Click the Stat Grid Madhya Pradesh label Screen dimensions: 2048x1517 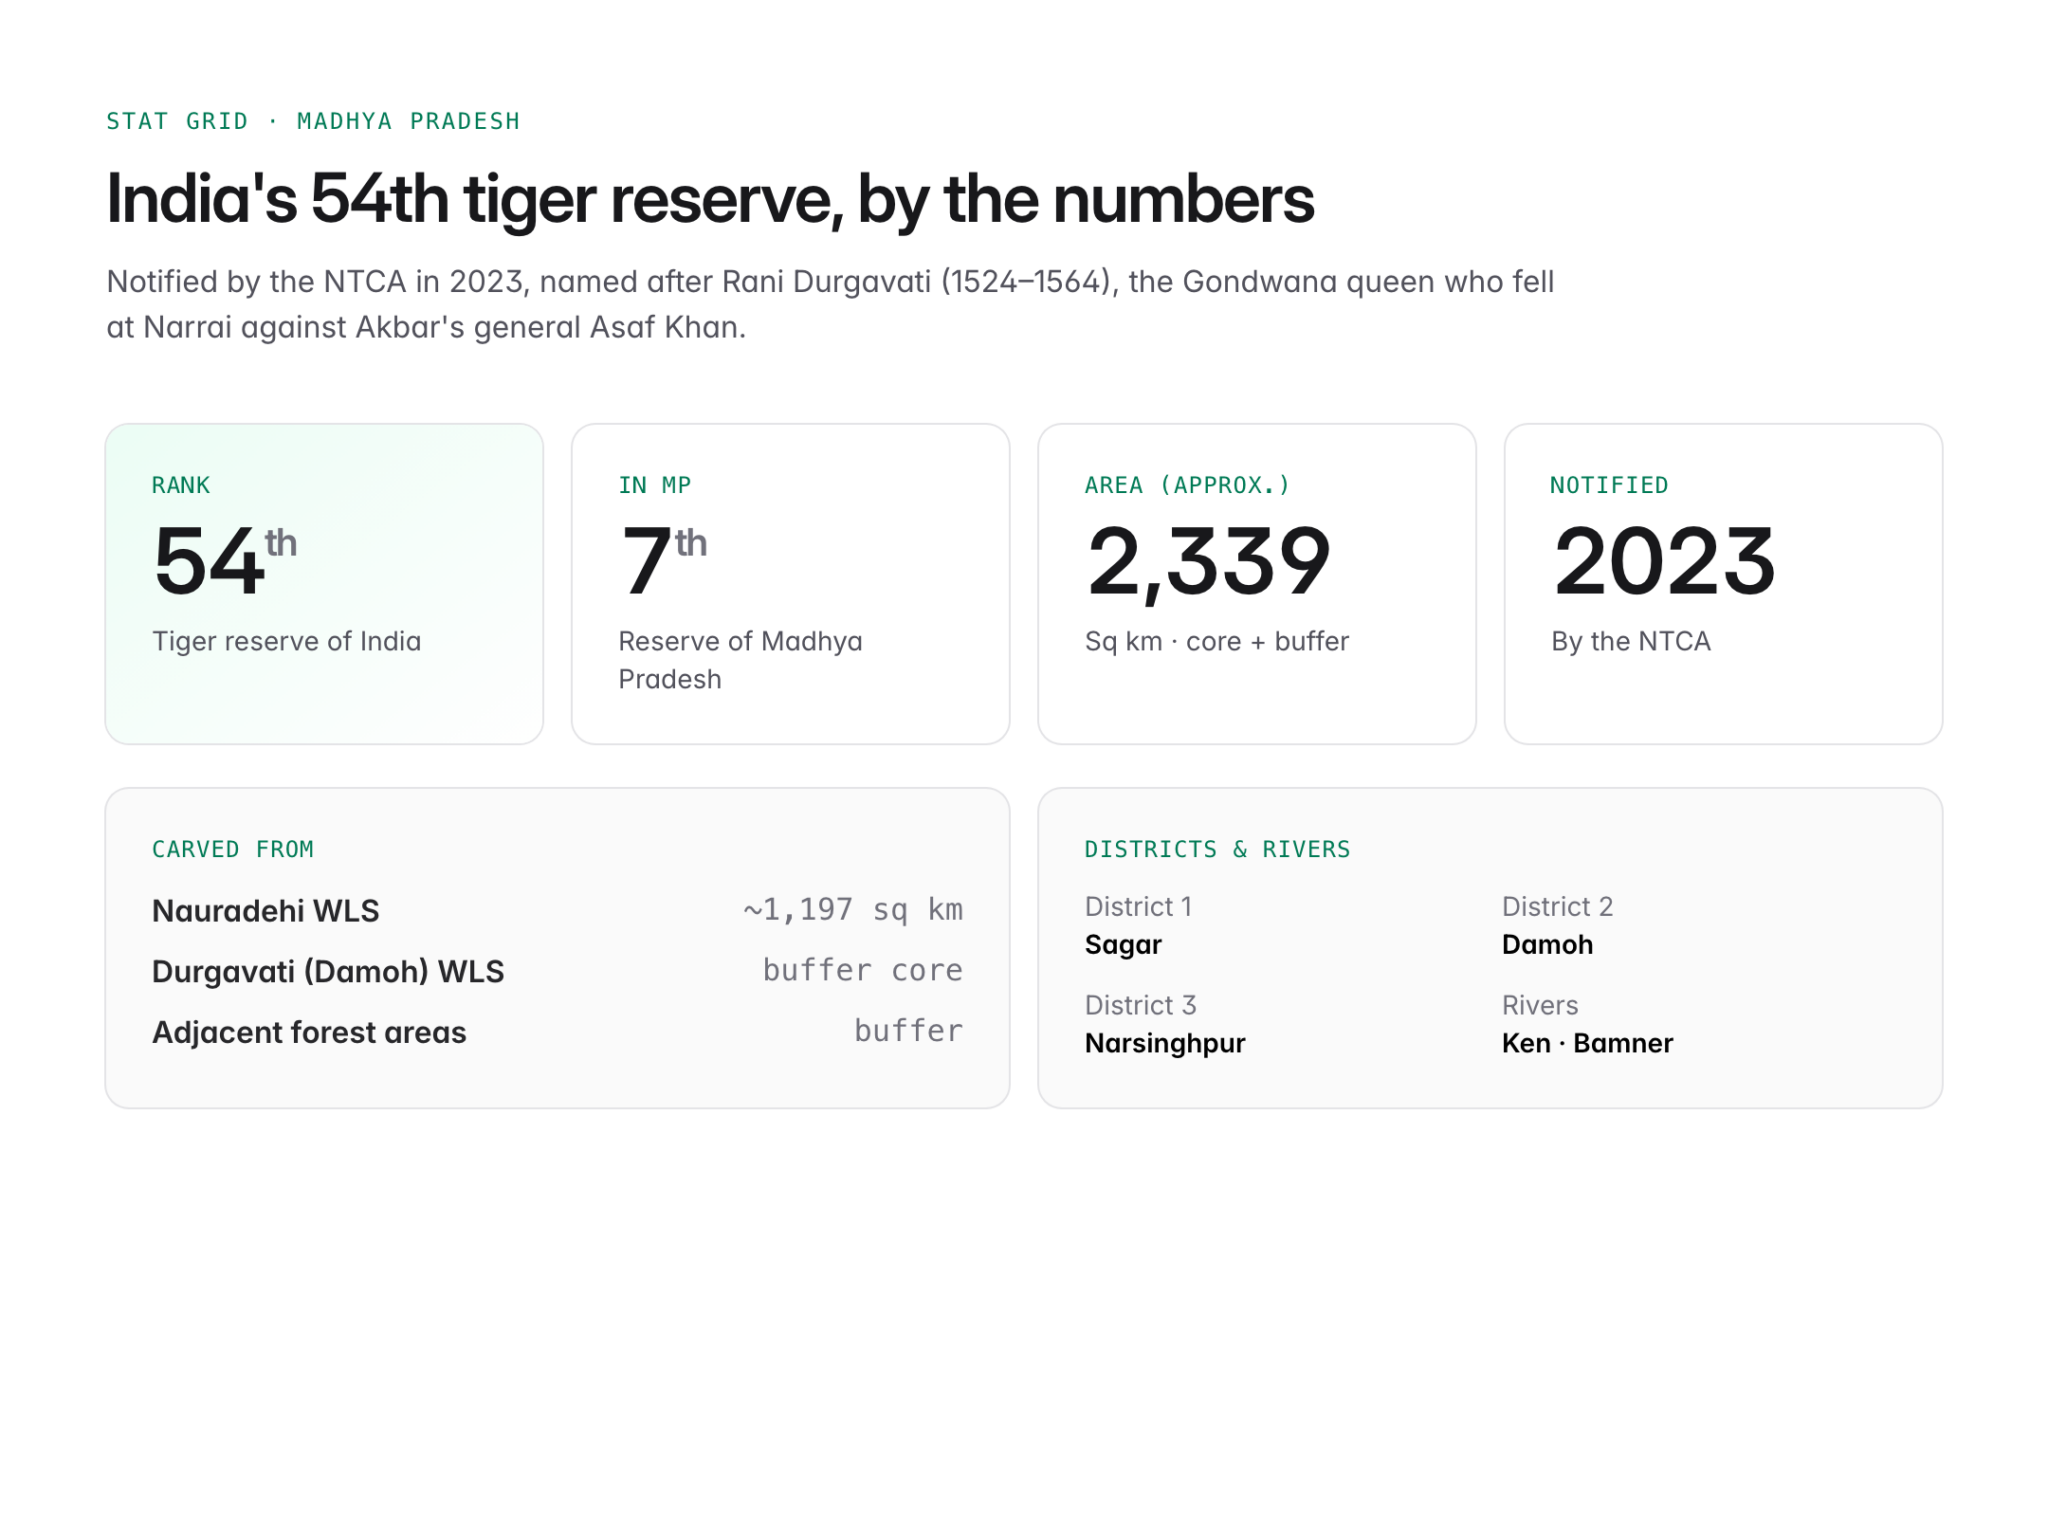(x=313, y=121)
